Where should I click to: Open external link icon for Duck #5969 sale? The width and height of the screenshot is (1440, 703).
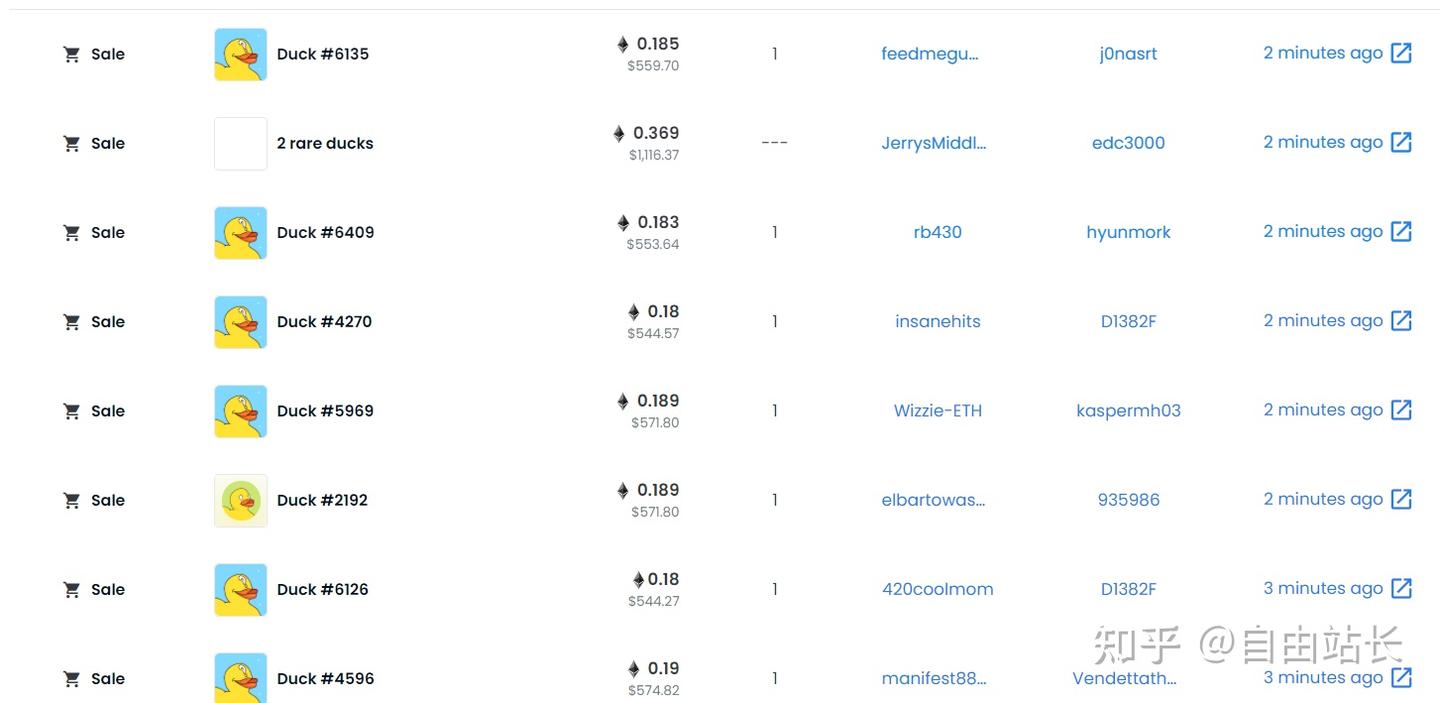(1401, 410)
